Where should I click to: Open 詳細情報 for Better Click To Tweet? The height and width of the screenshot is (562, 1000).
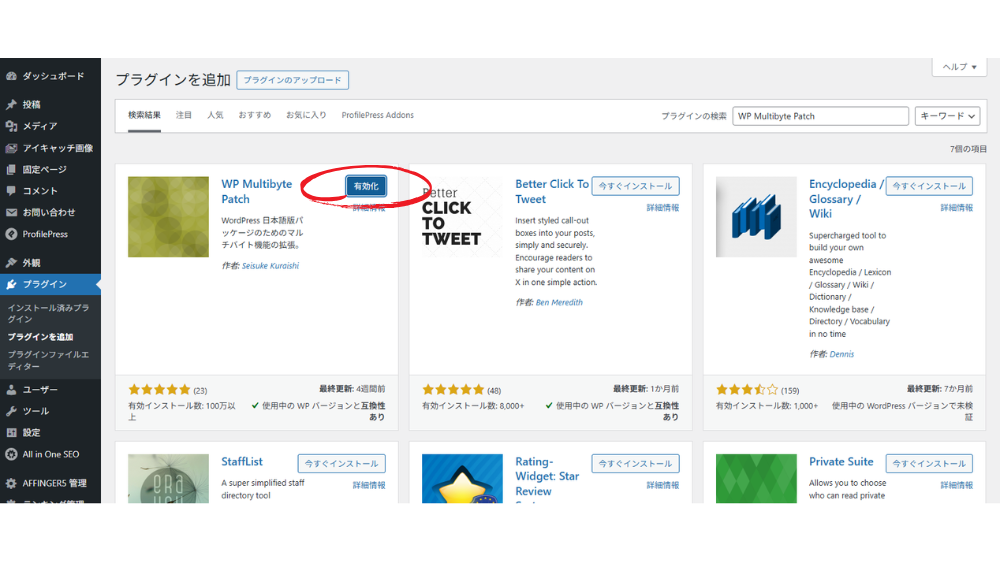[663, 208]
